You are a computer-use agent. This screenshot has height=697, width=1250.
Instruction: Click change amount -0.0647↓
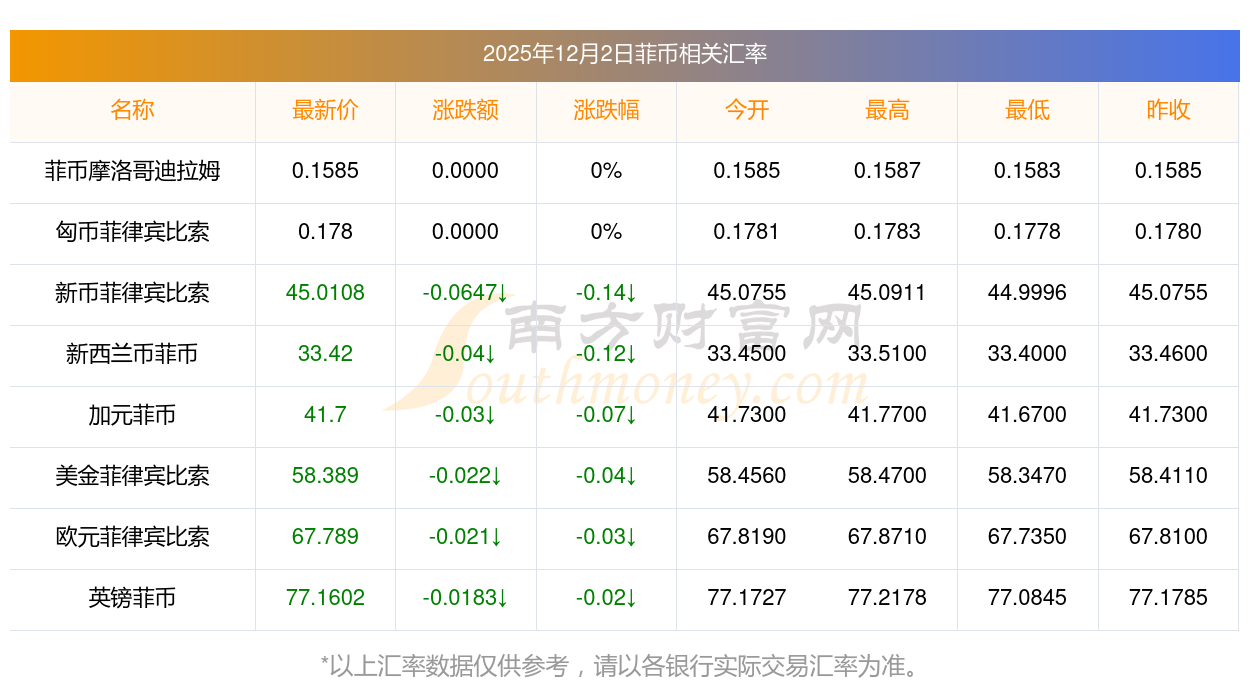click(x=466, y=293)
